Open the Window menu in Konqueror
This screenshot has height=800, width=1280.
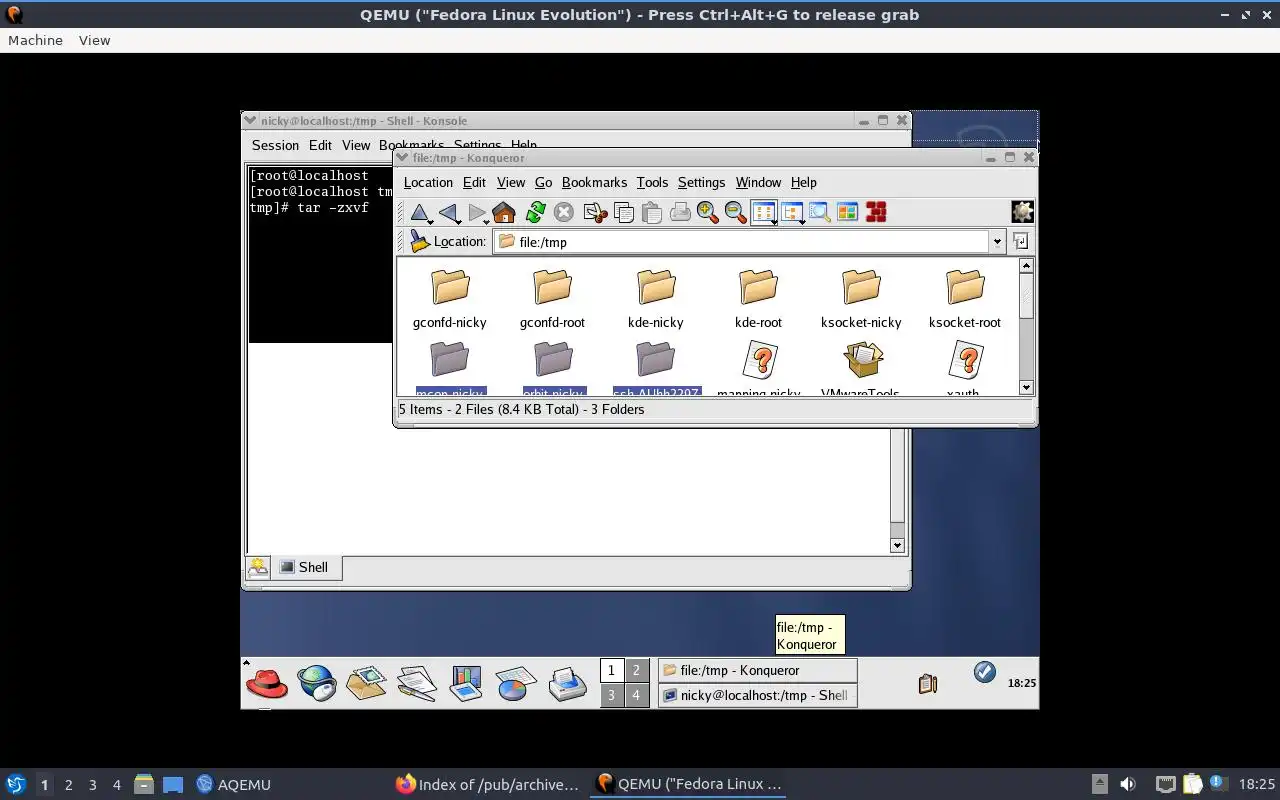tap(758, 182)
